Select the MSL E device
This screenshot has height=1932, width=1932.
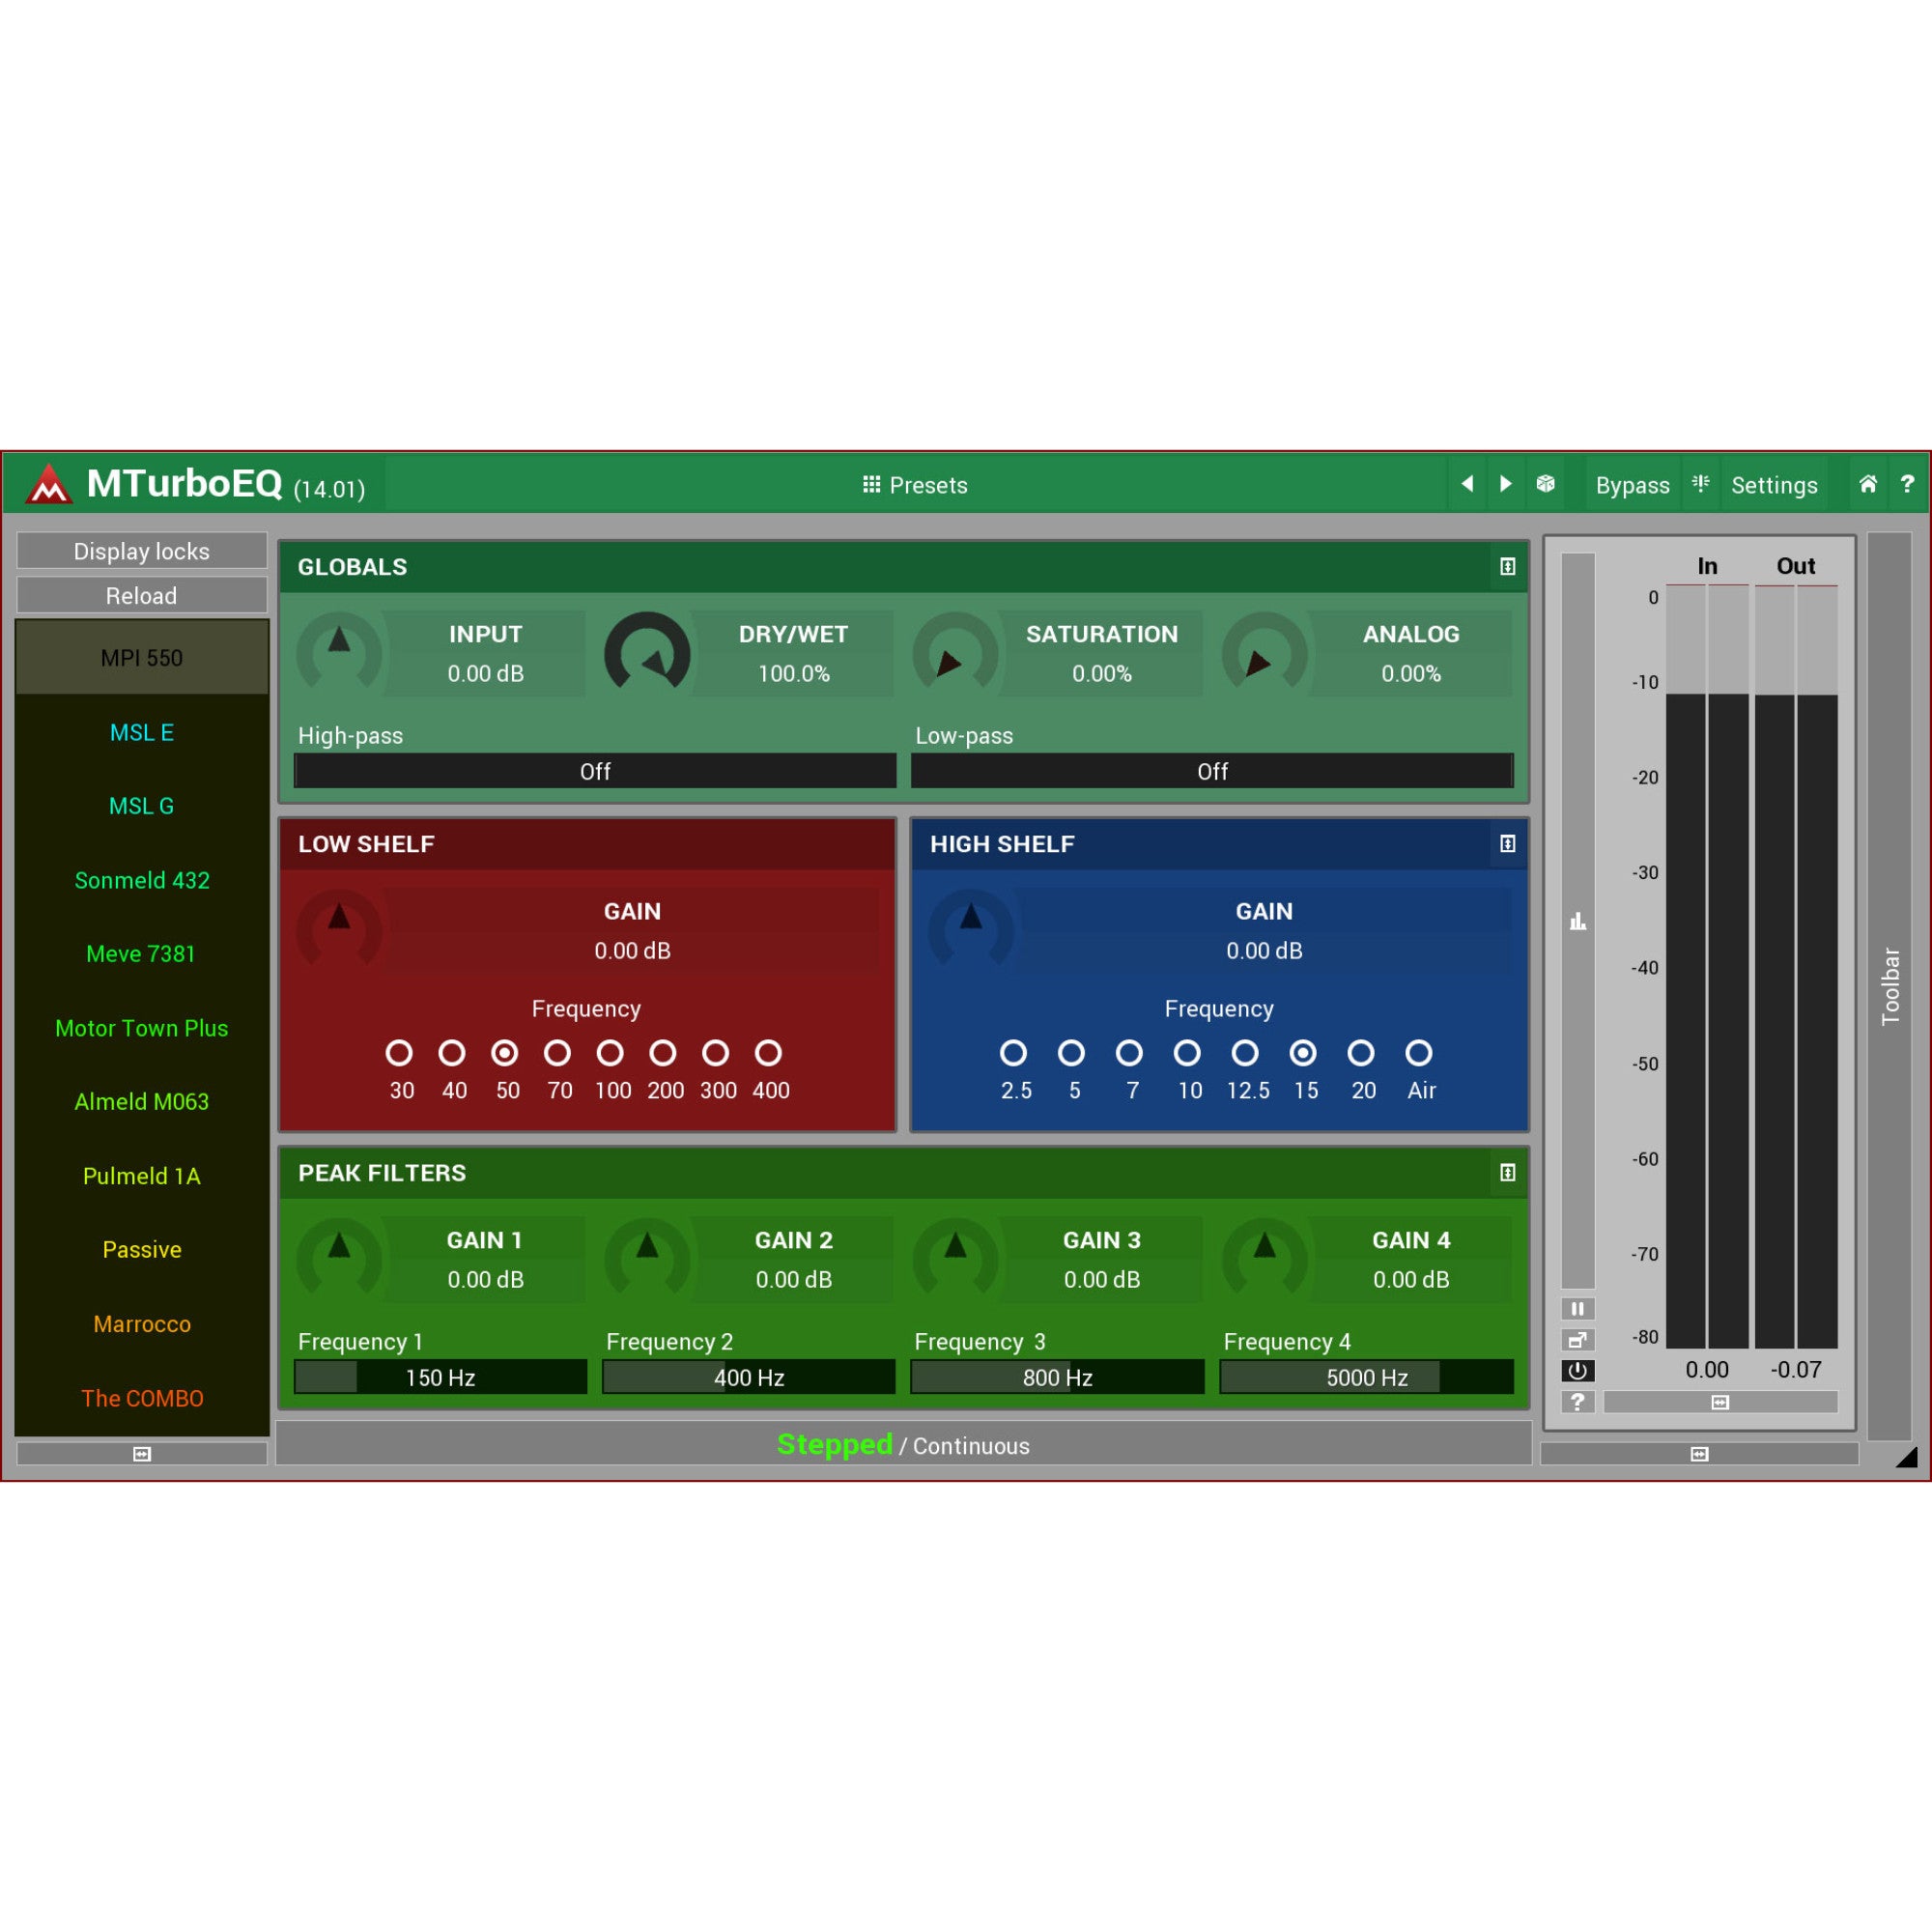click(142, 732)
